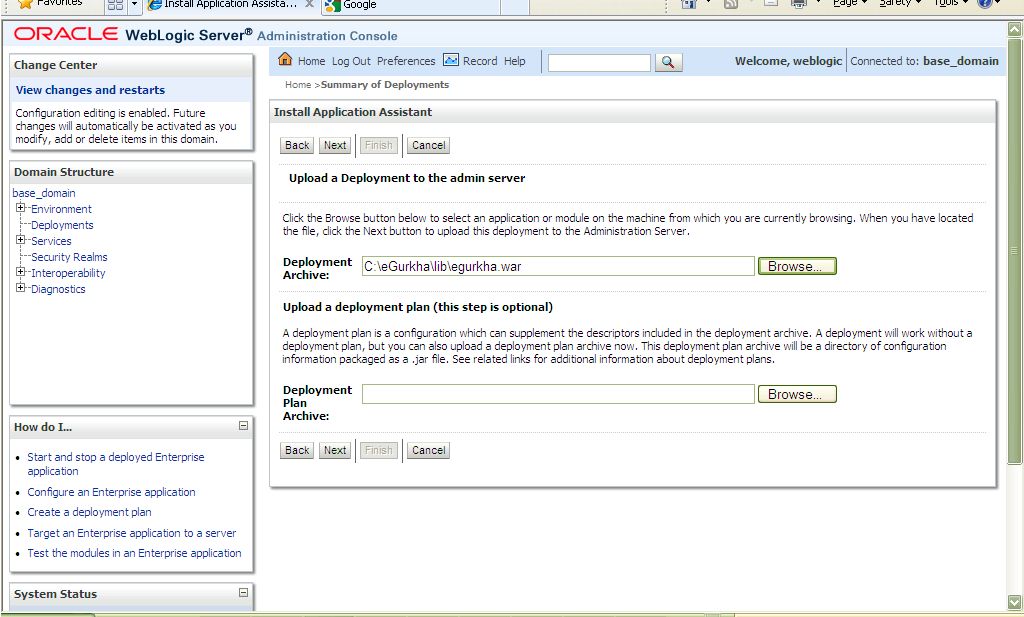Expand the Environment tree node
Viewport: 1024px width, 617px height.
20,208
